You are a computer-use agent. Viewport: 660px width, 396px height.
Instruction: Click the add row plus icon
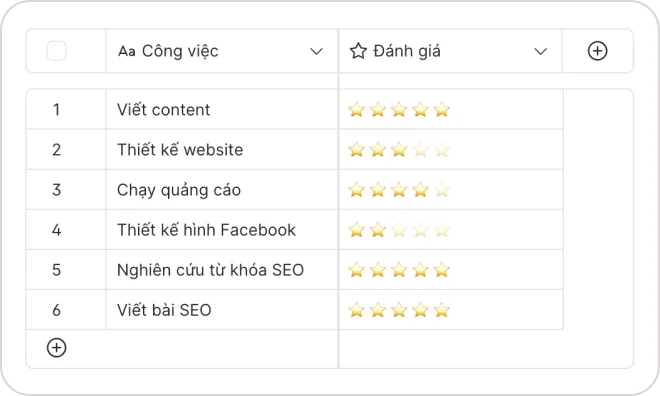click(56, 348)
